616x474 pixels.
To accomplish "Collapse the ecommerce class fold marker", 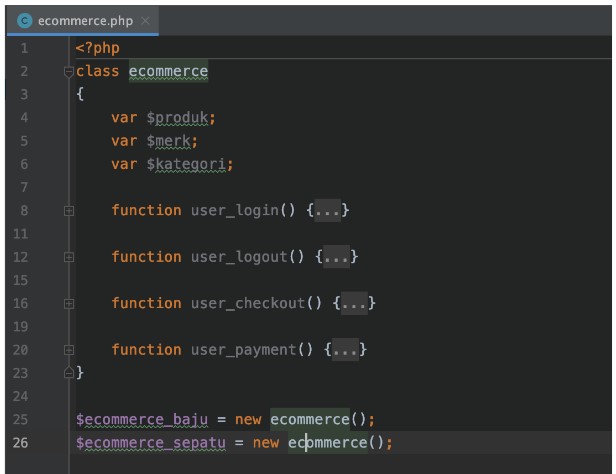I will pos(68,72).
